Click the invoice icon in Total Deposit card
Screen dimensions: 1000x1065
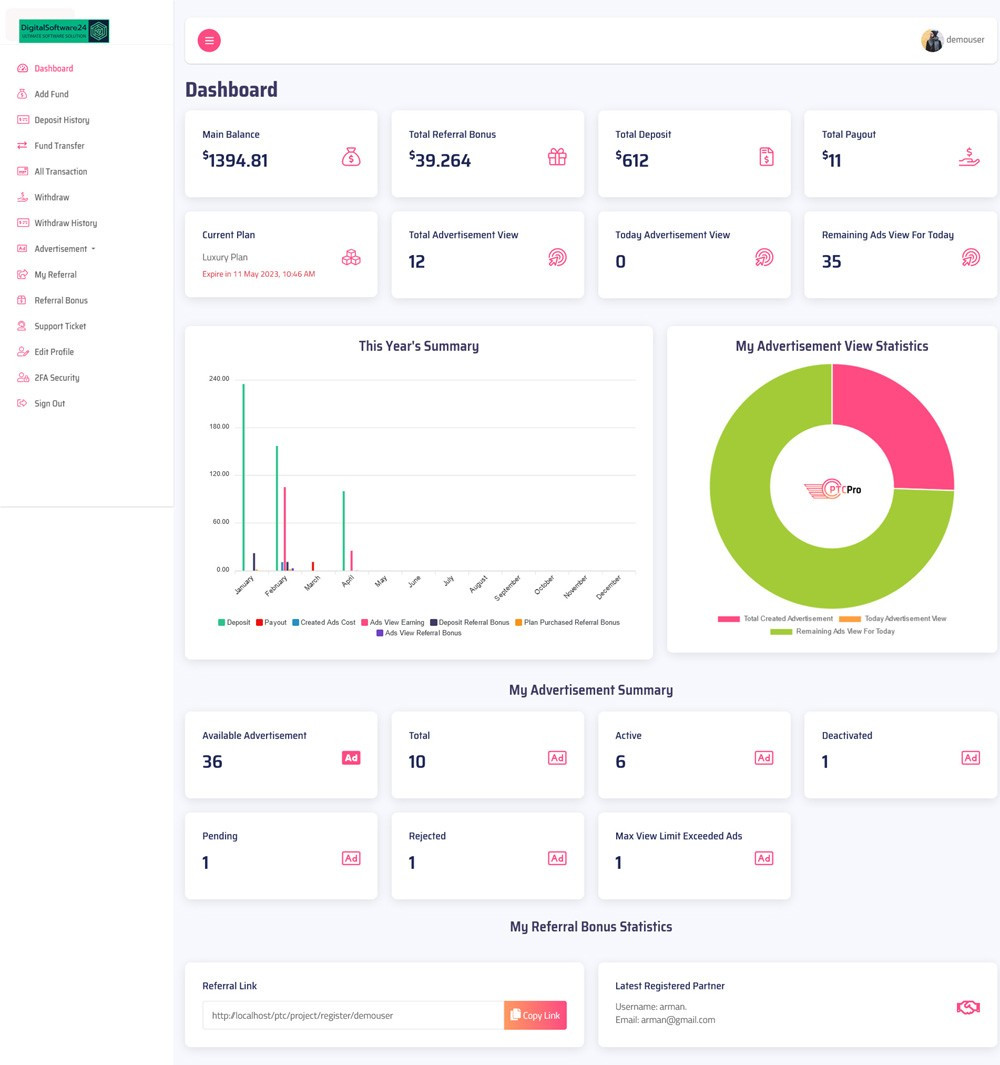tap(766, 157)
